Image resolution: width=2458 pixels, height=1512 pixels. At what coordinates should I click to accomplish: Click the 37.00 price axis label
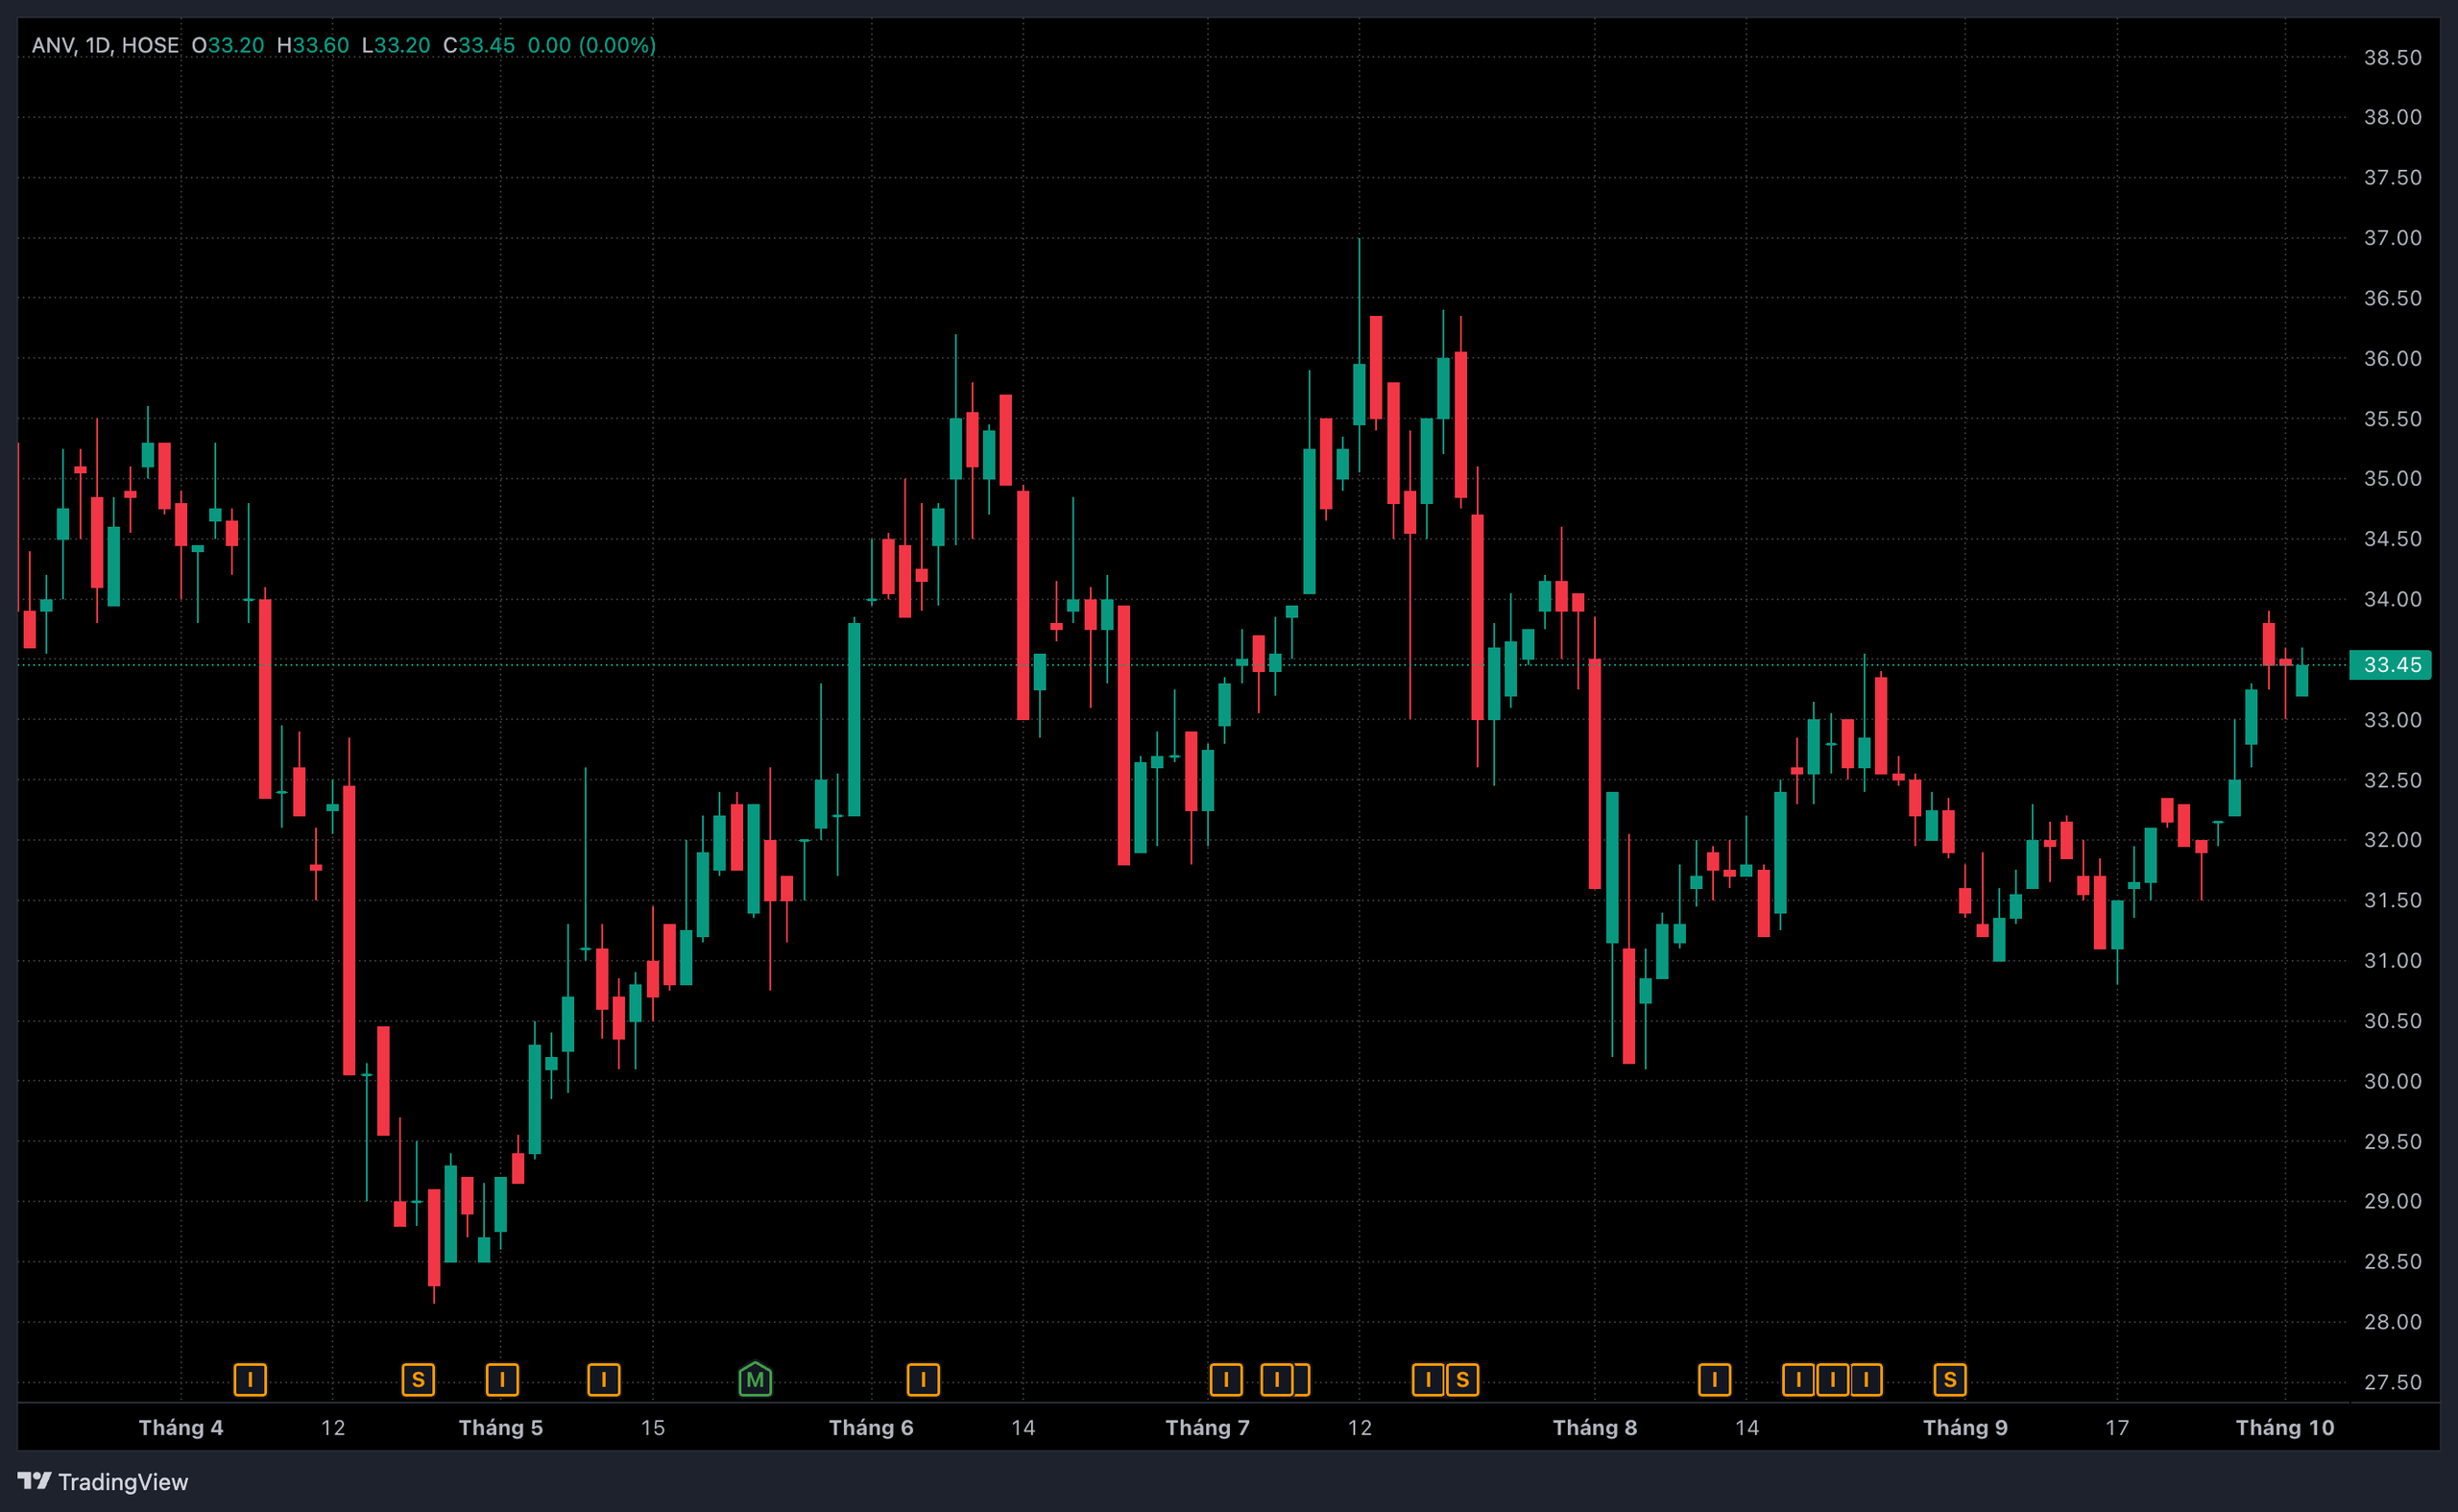[x=2392, y=237]
